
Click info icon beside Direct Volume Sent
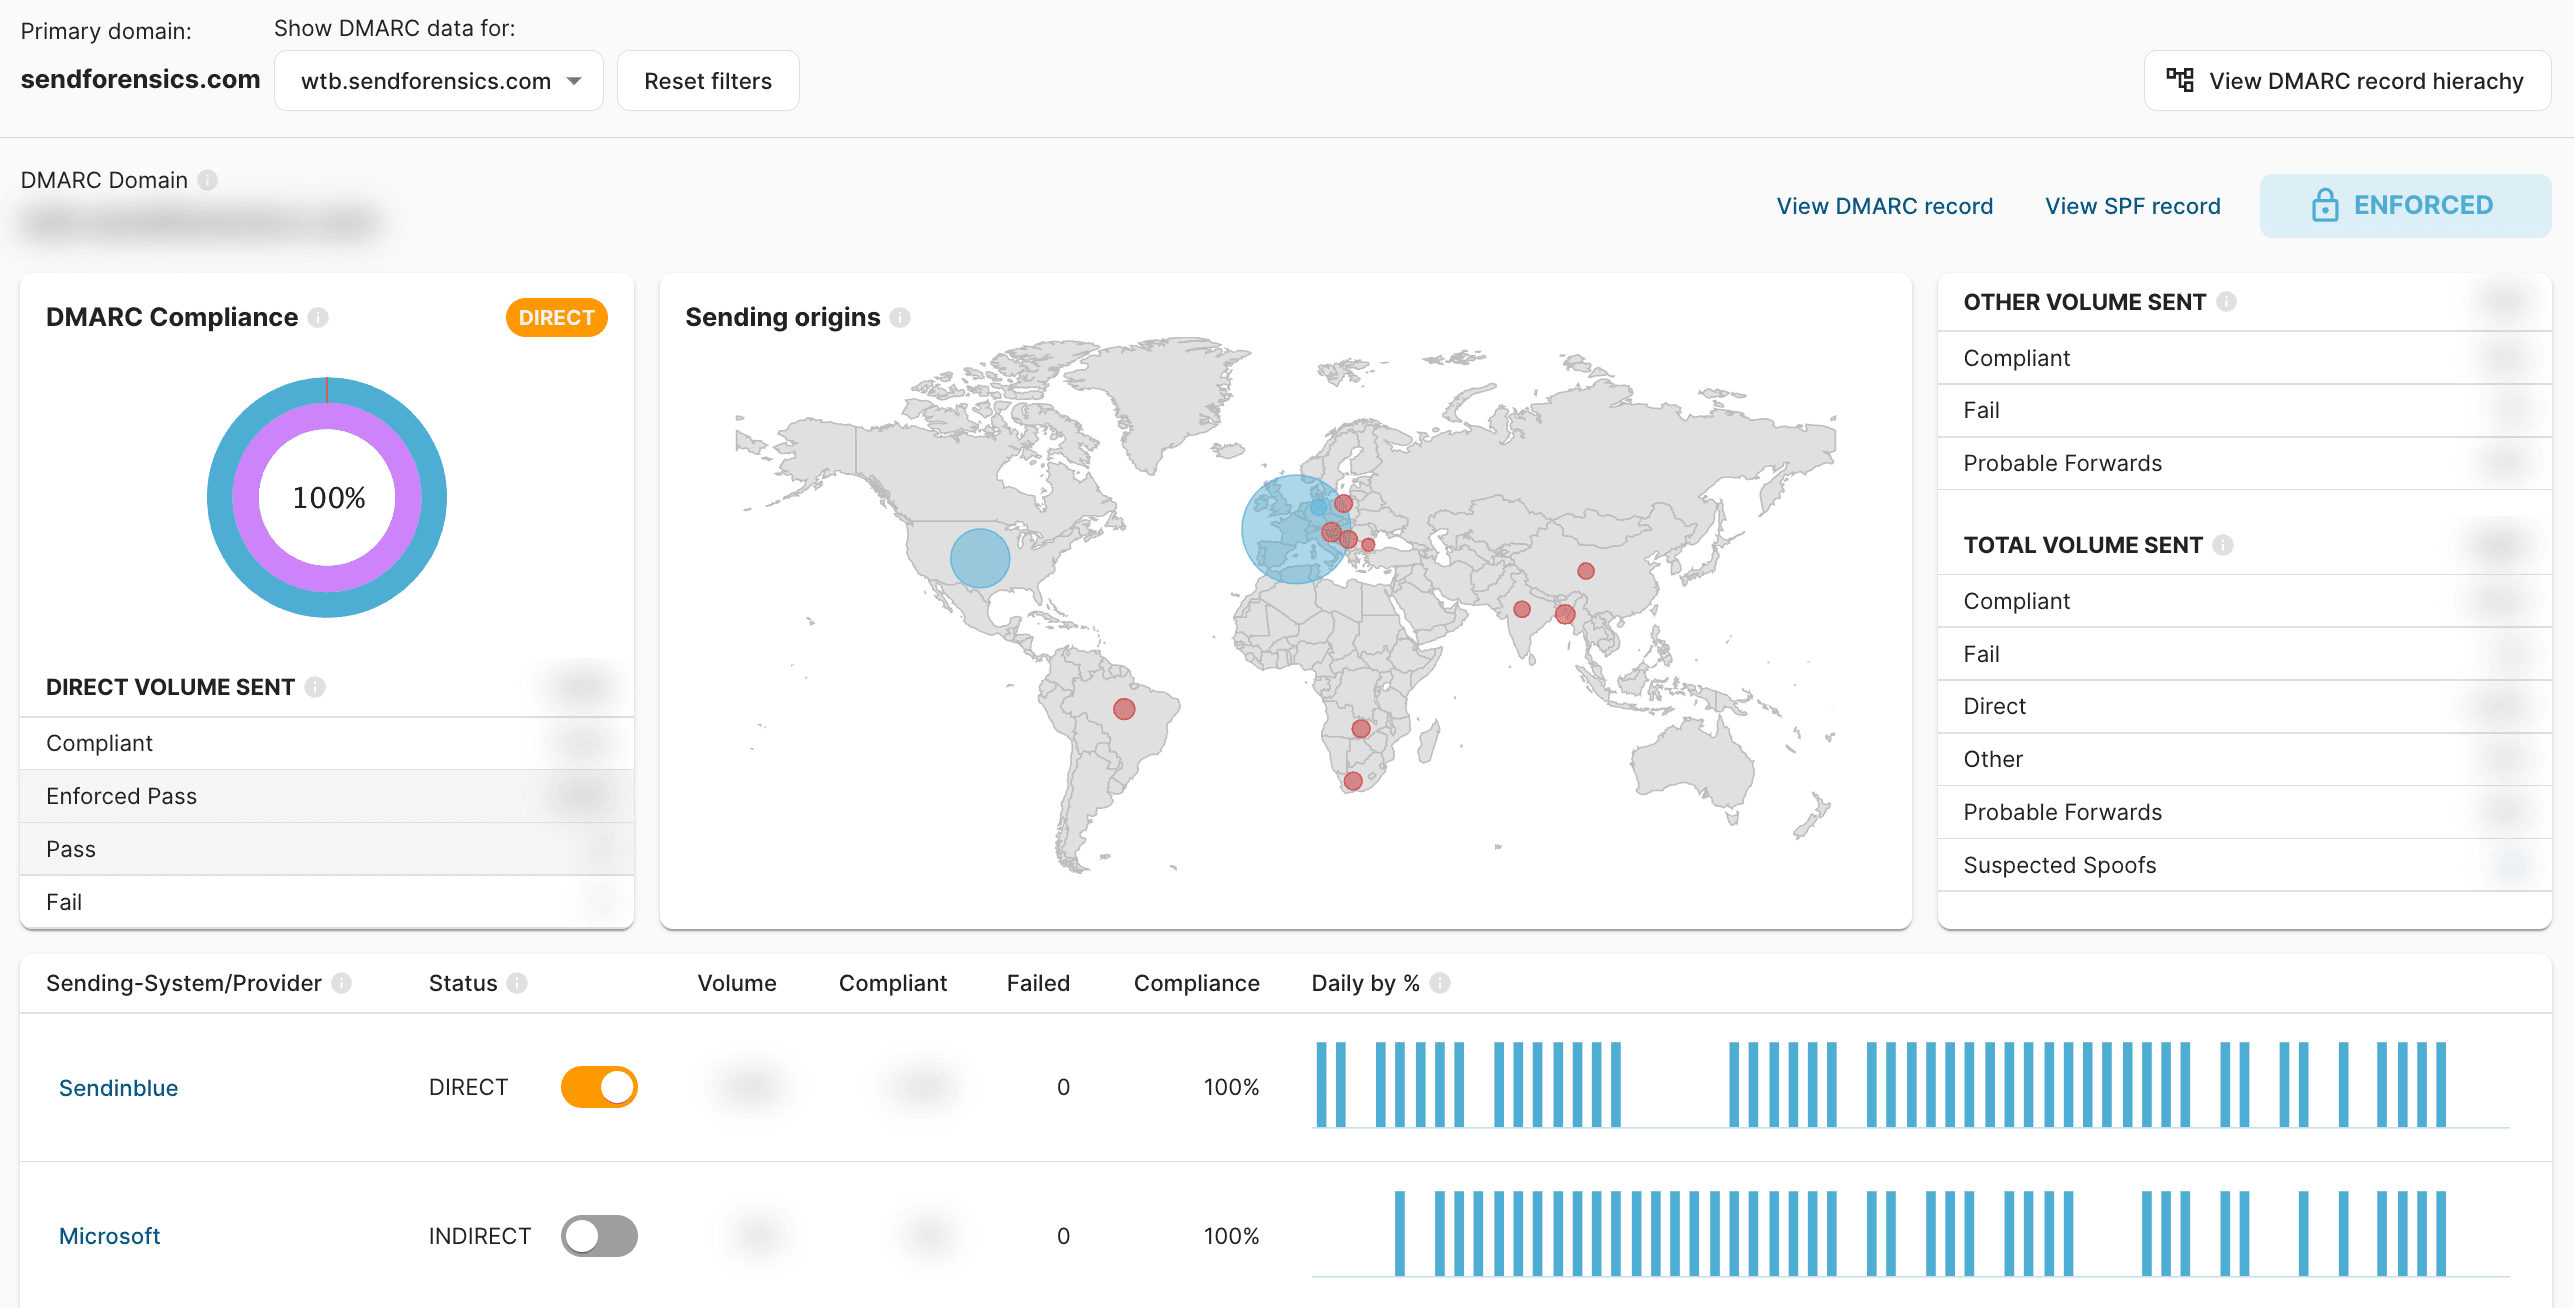coord(315,687)
